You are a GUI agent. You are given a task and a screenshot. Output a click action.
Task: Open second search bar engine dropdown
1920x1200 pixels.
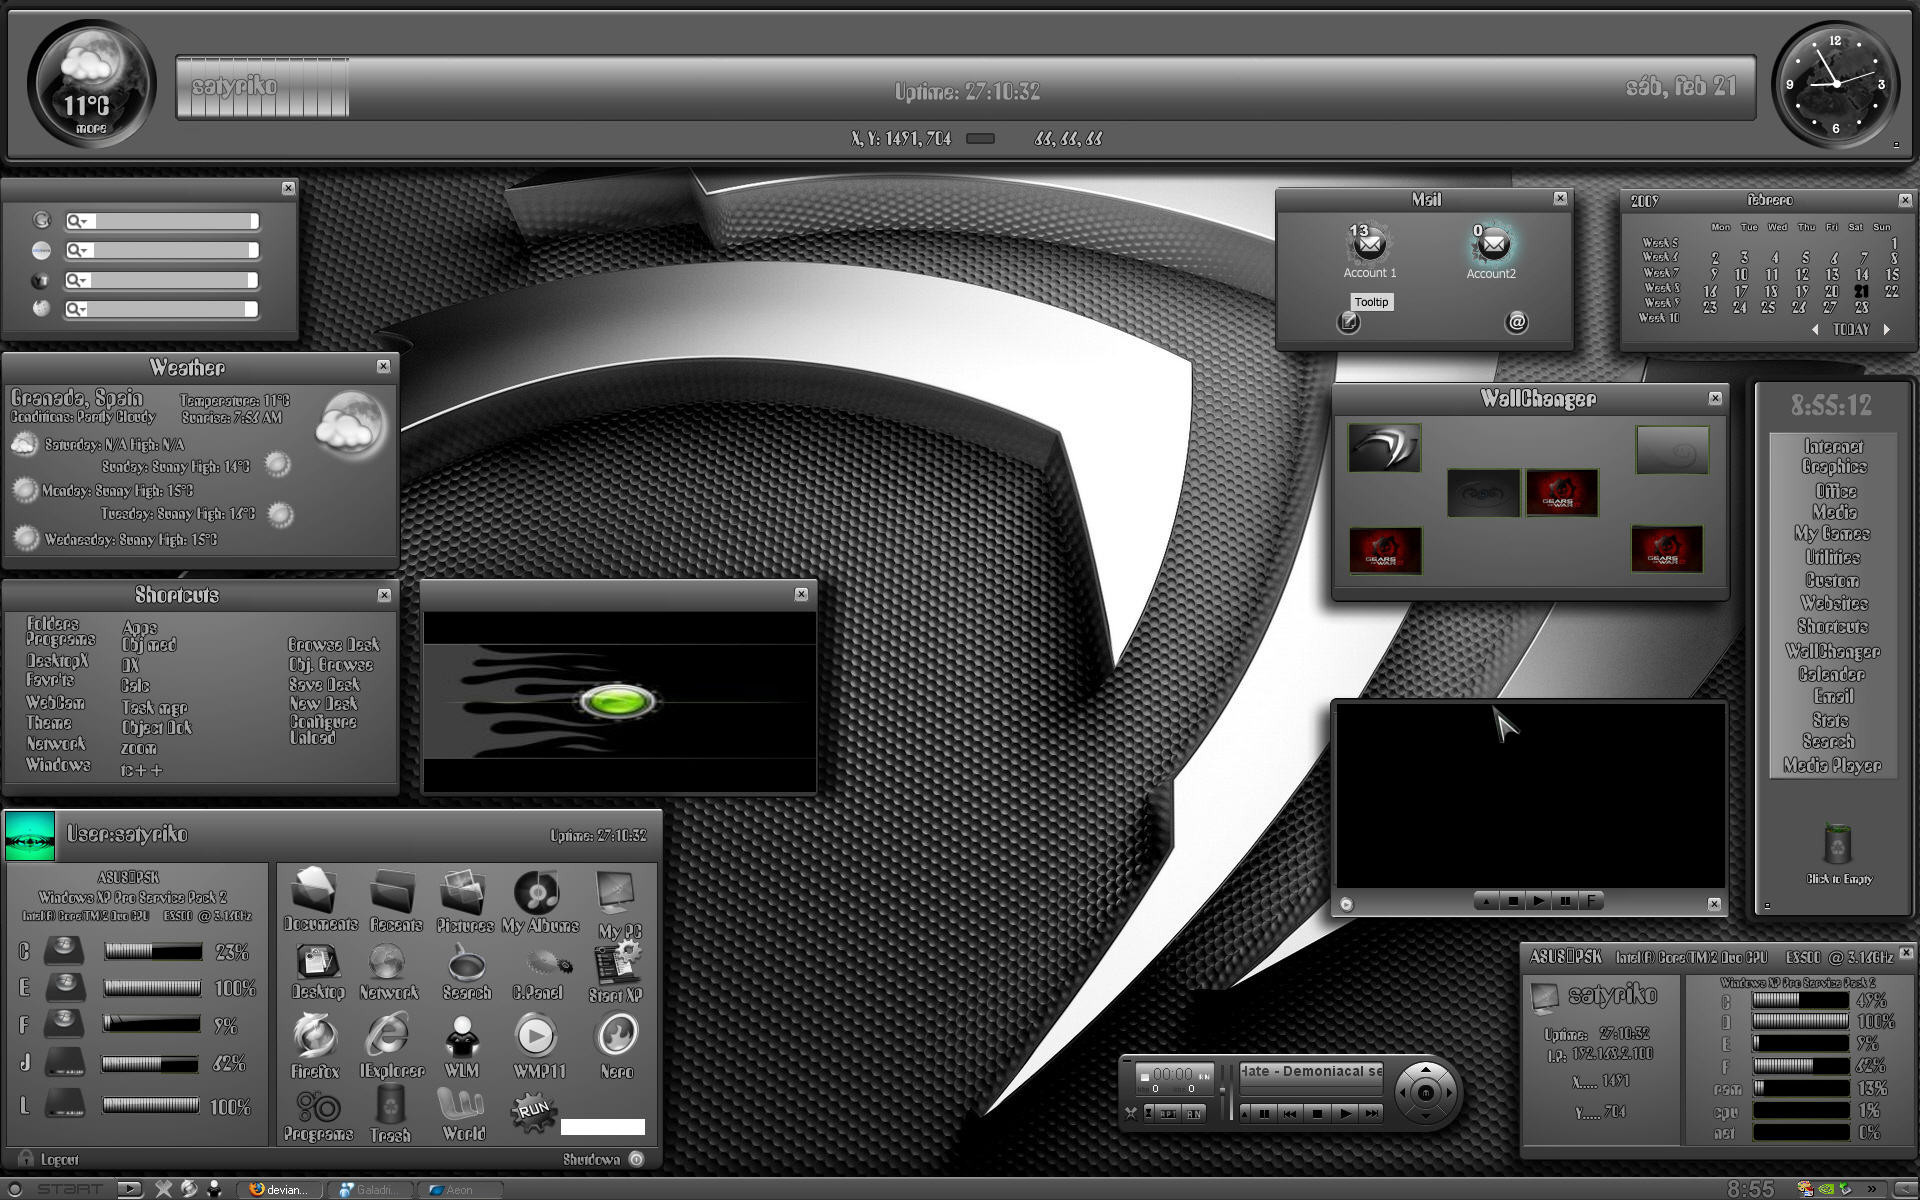(77, 250)
